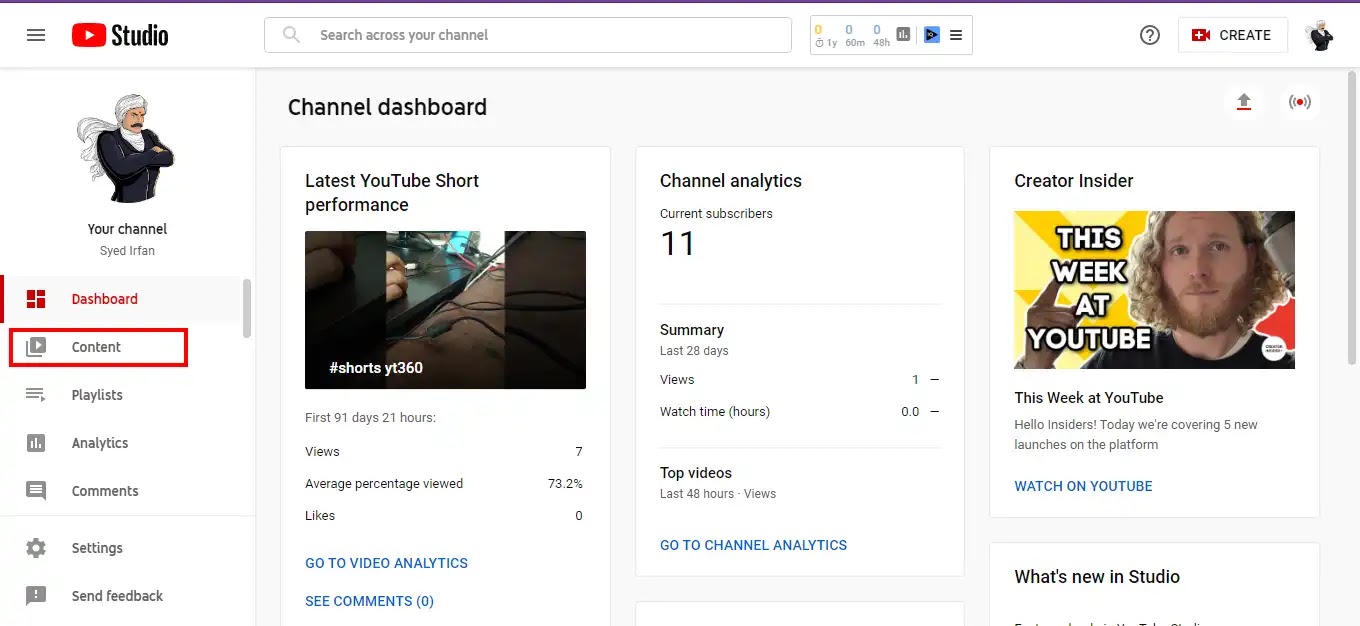Follow the WATCH ON YOUTUBE link
Viewport: 1360px width, 626px height.
(1083, 486)
